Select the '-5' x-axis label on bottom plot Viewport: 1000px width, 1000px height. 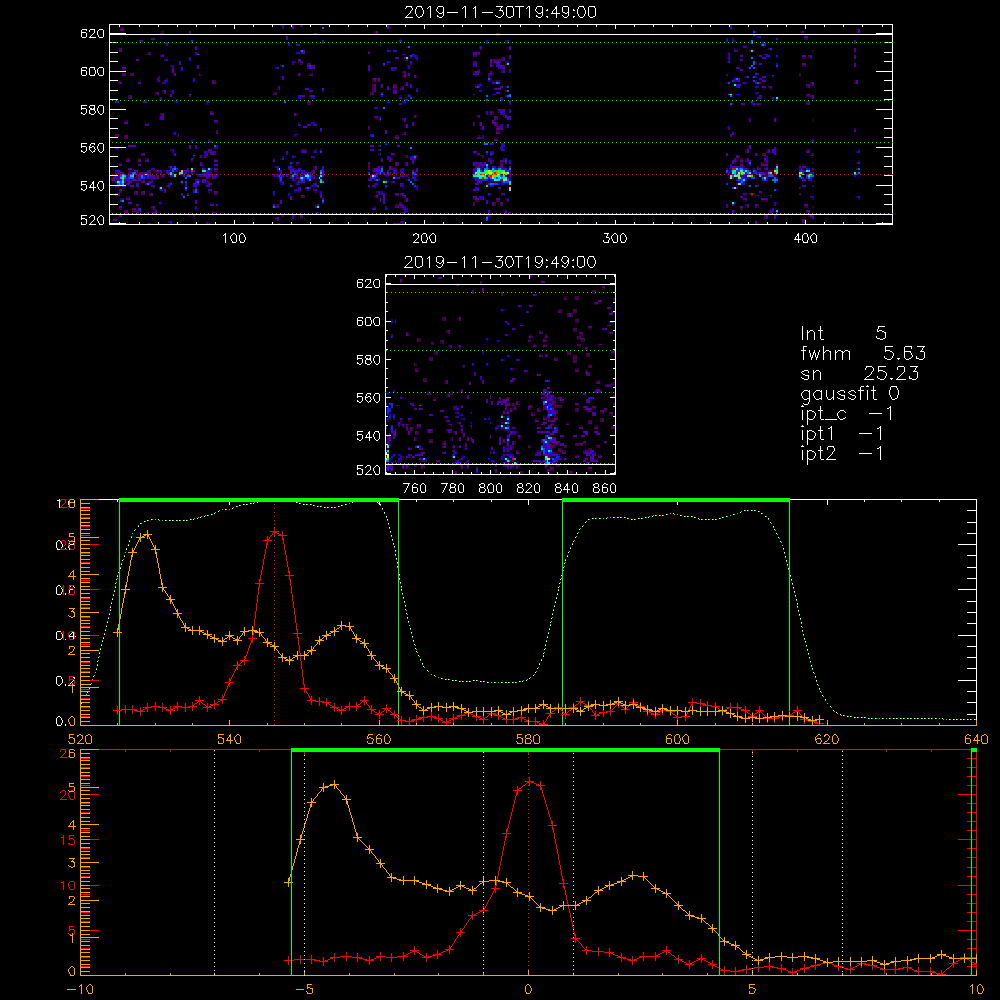(x=305, y=990)
